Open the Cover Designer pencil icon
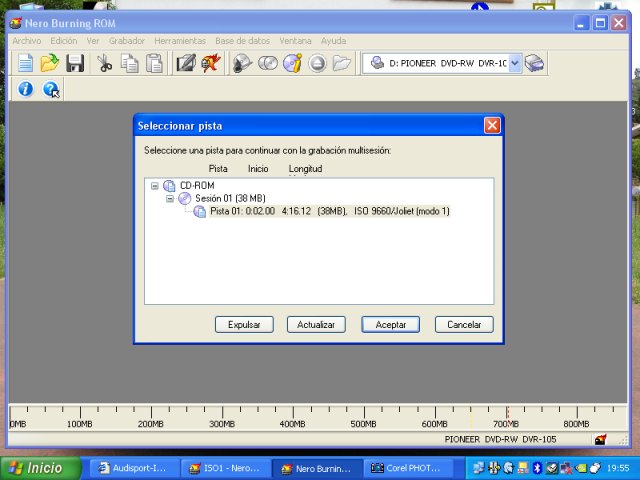This screenshot has width=640, height=480. pyautogui.click(x=186, y=63)
